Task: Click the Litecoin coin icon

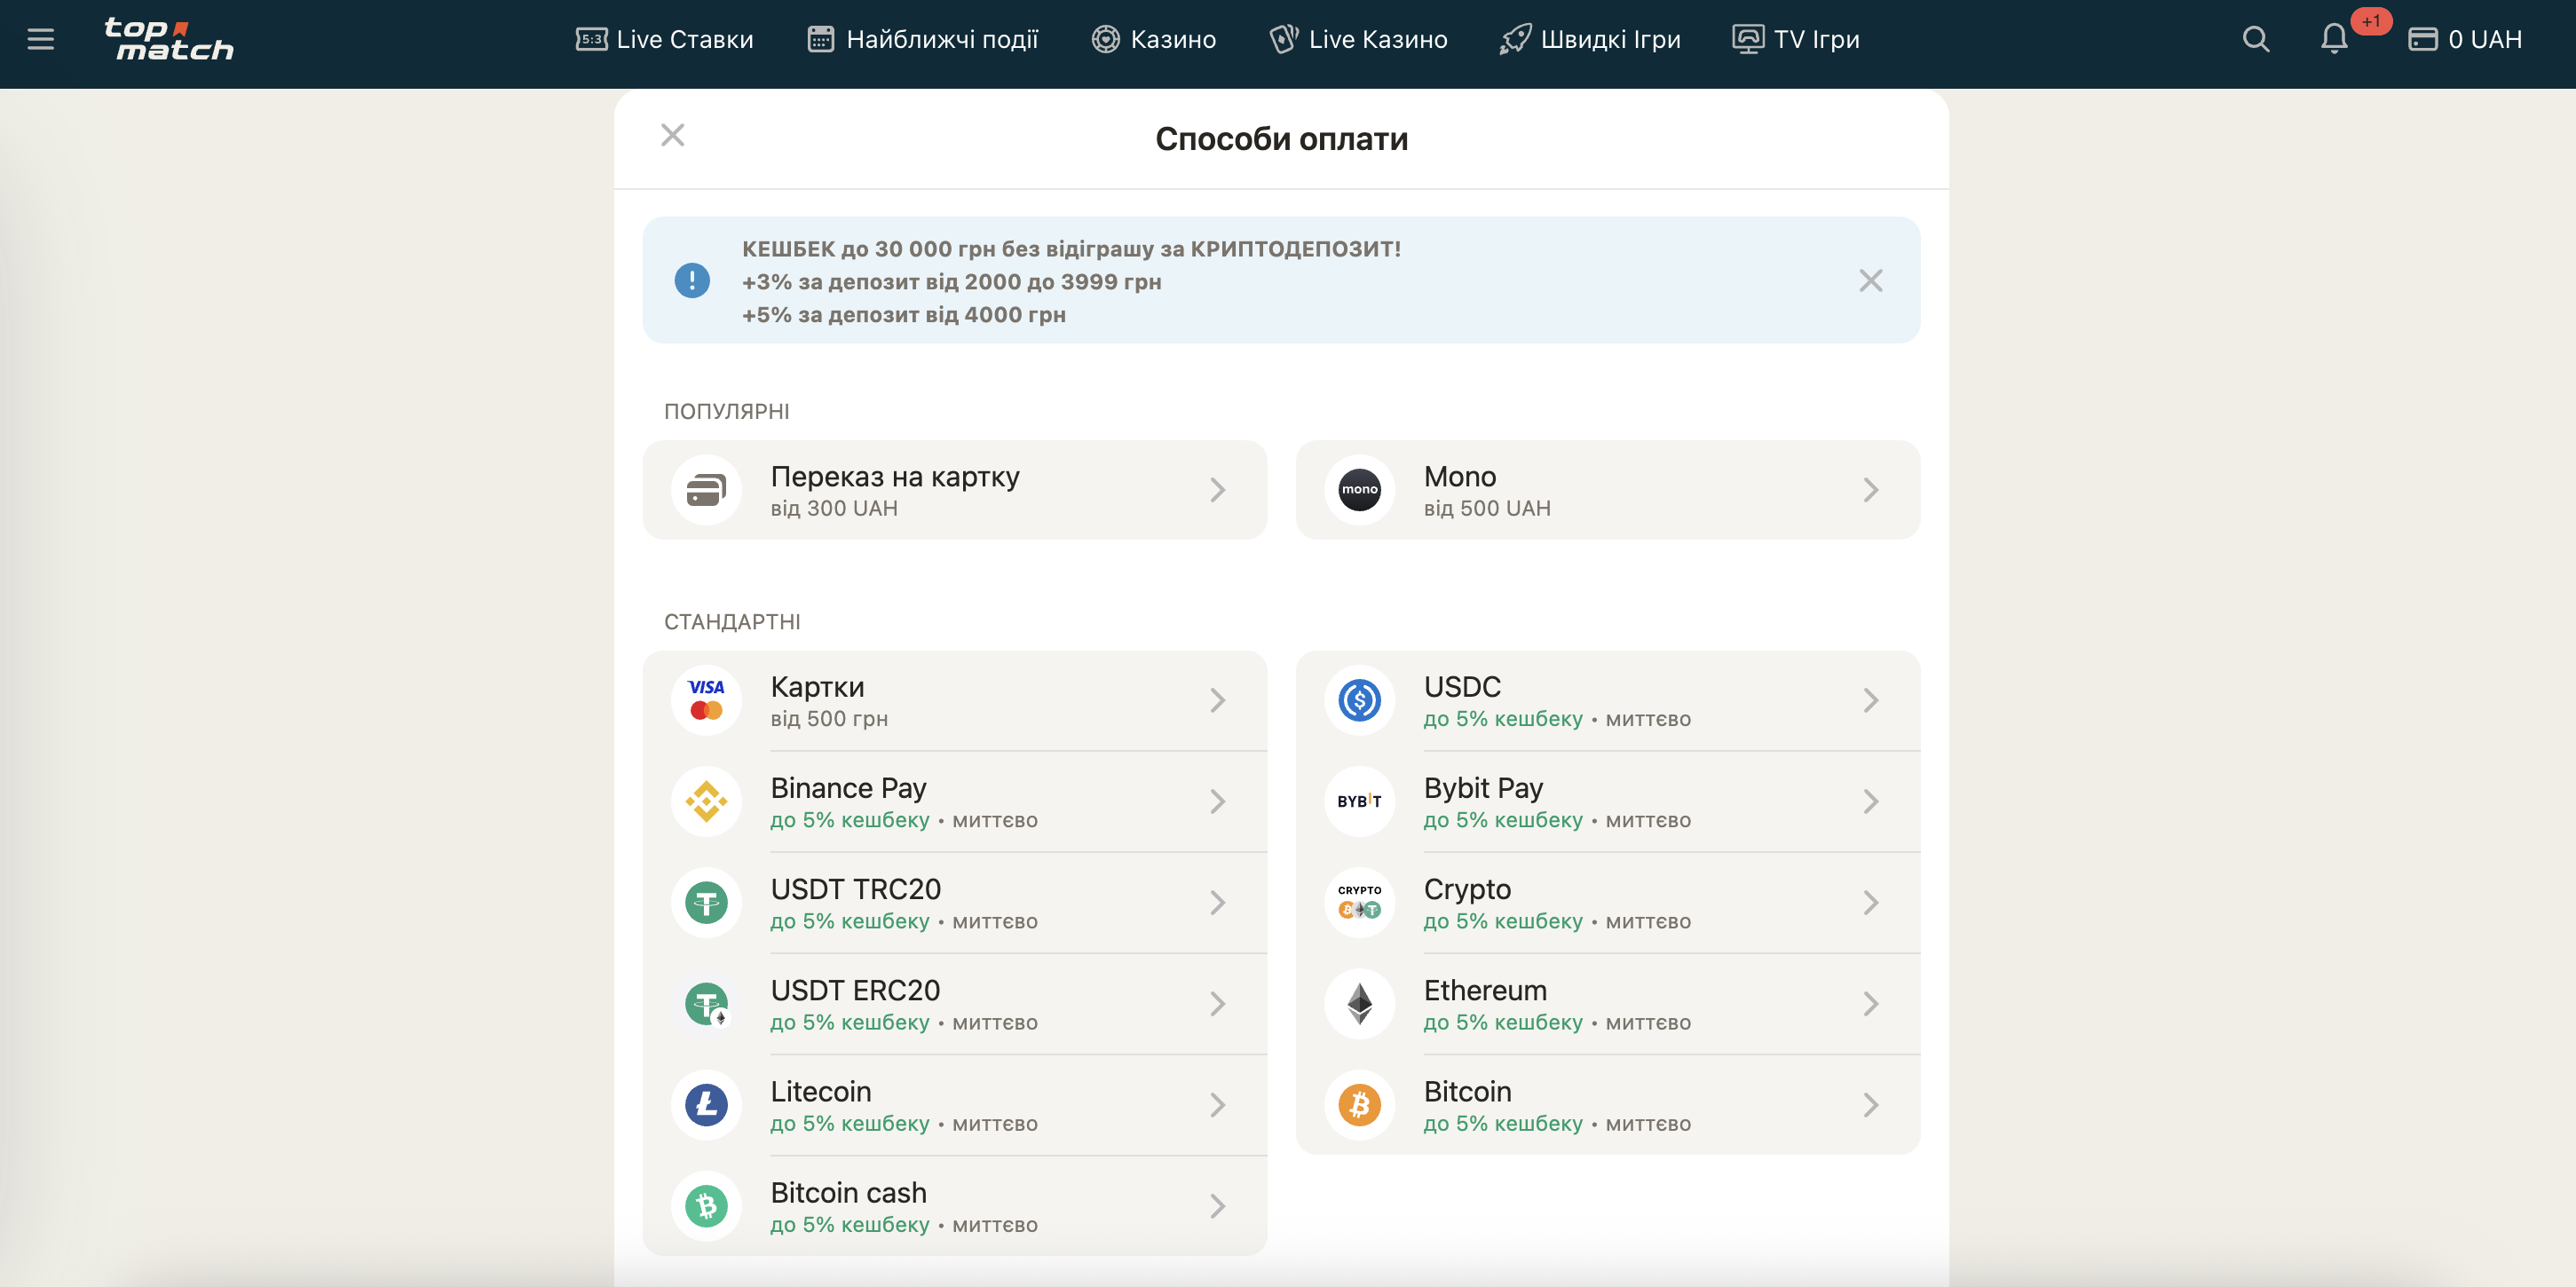Action: (706, 1104)
